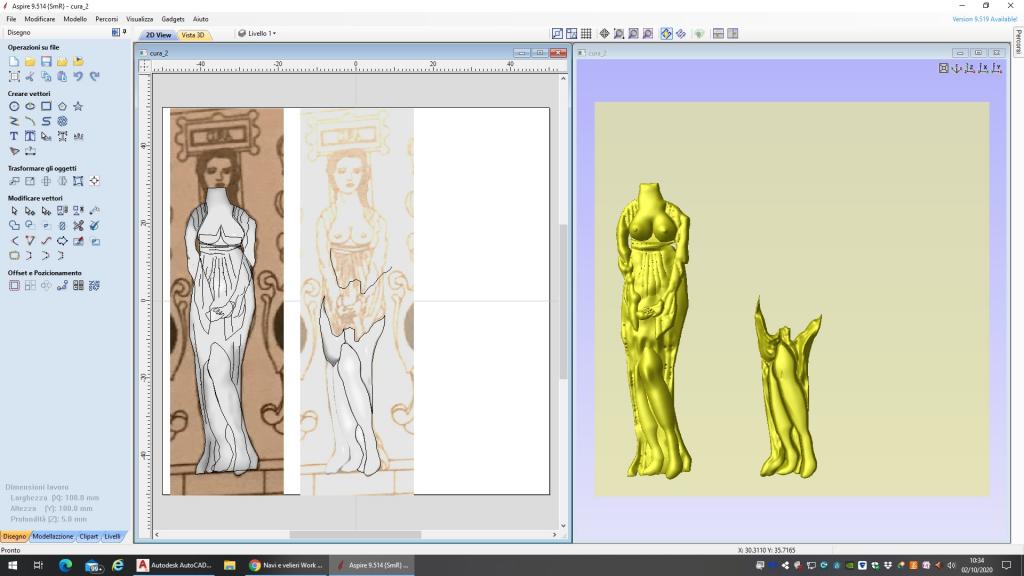Open the Livello 1 layer dropdown
The image size is (1024, 576).
click(257, 34)
